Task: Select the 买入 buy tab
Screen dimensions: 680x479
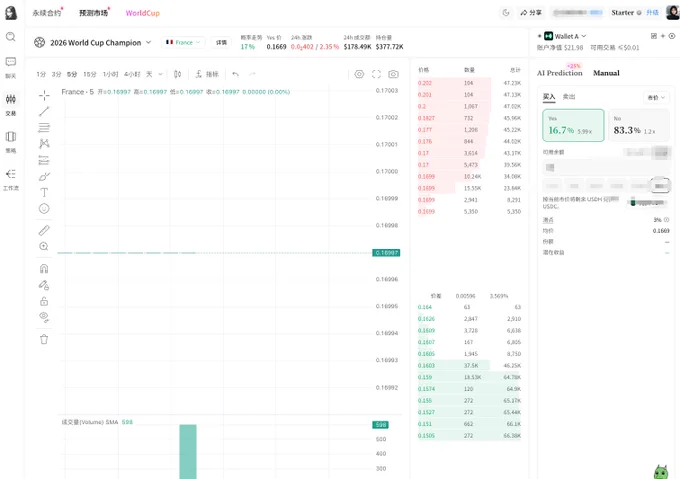Action: click(x=549, y=97)
